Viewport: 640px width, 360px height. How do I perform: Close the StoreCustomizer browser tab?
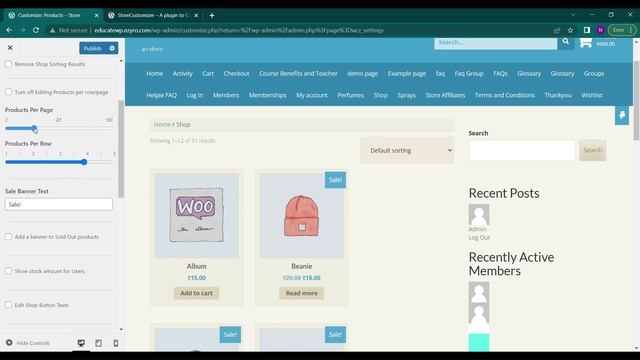click(x=196, y=16)
